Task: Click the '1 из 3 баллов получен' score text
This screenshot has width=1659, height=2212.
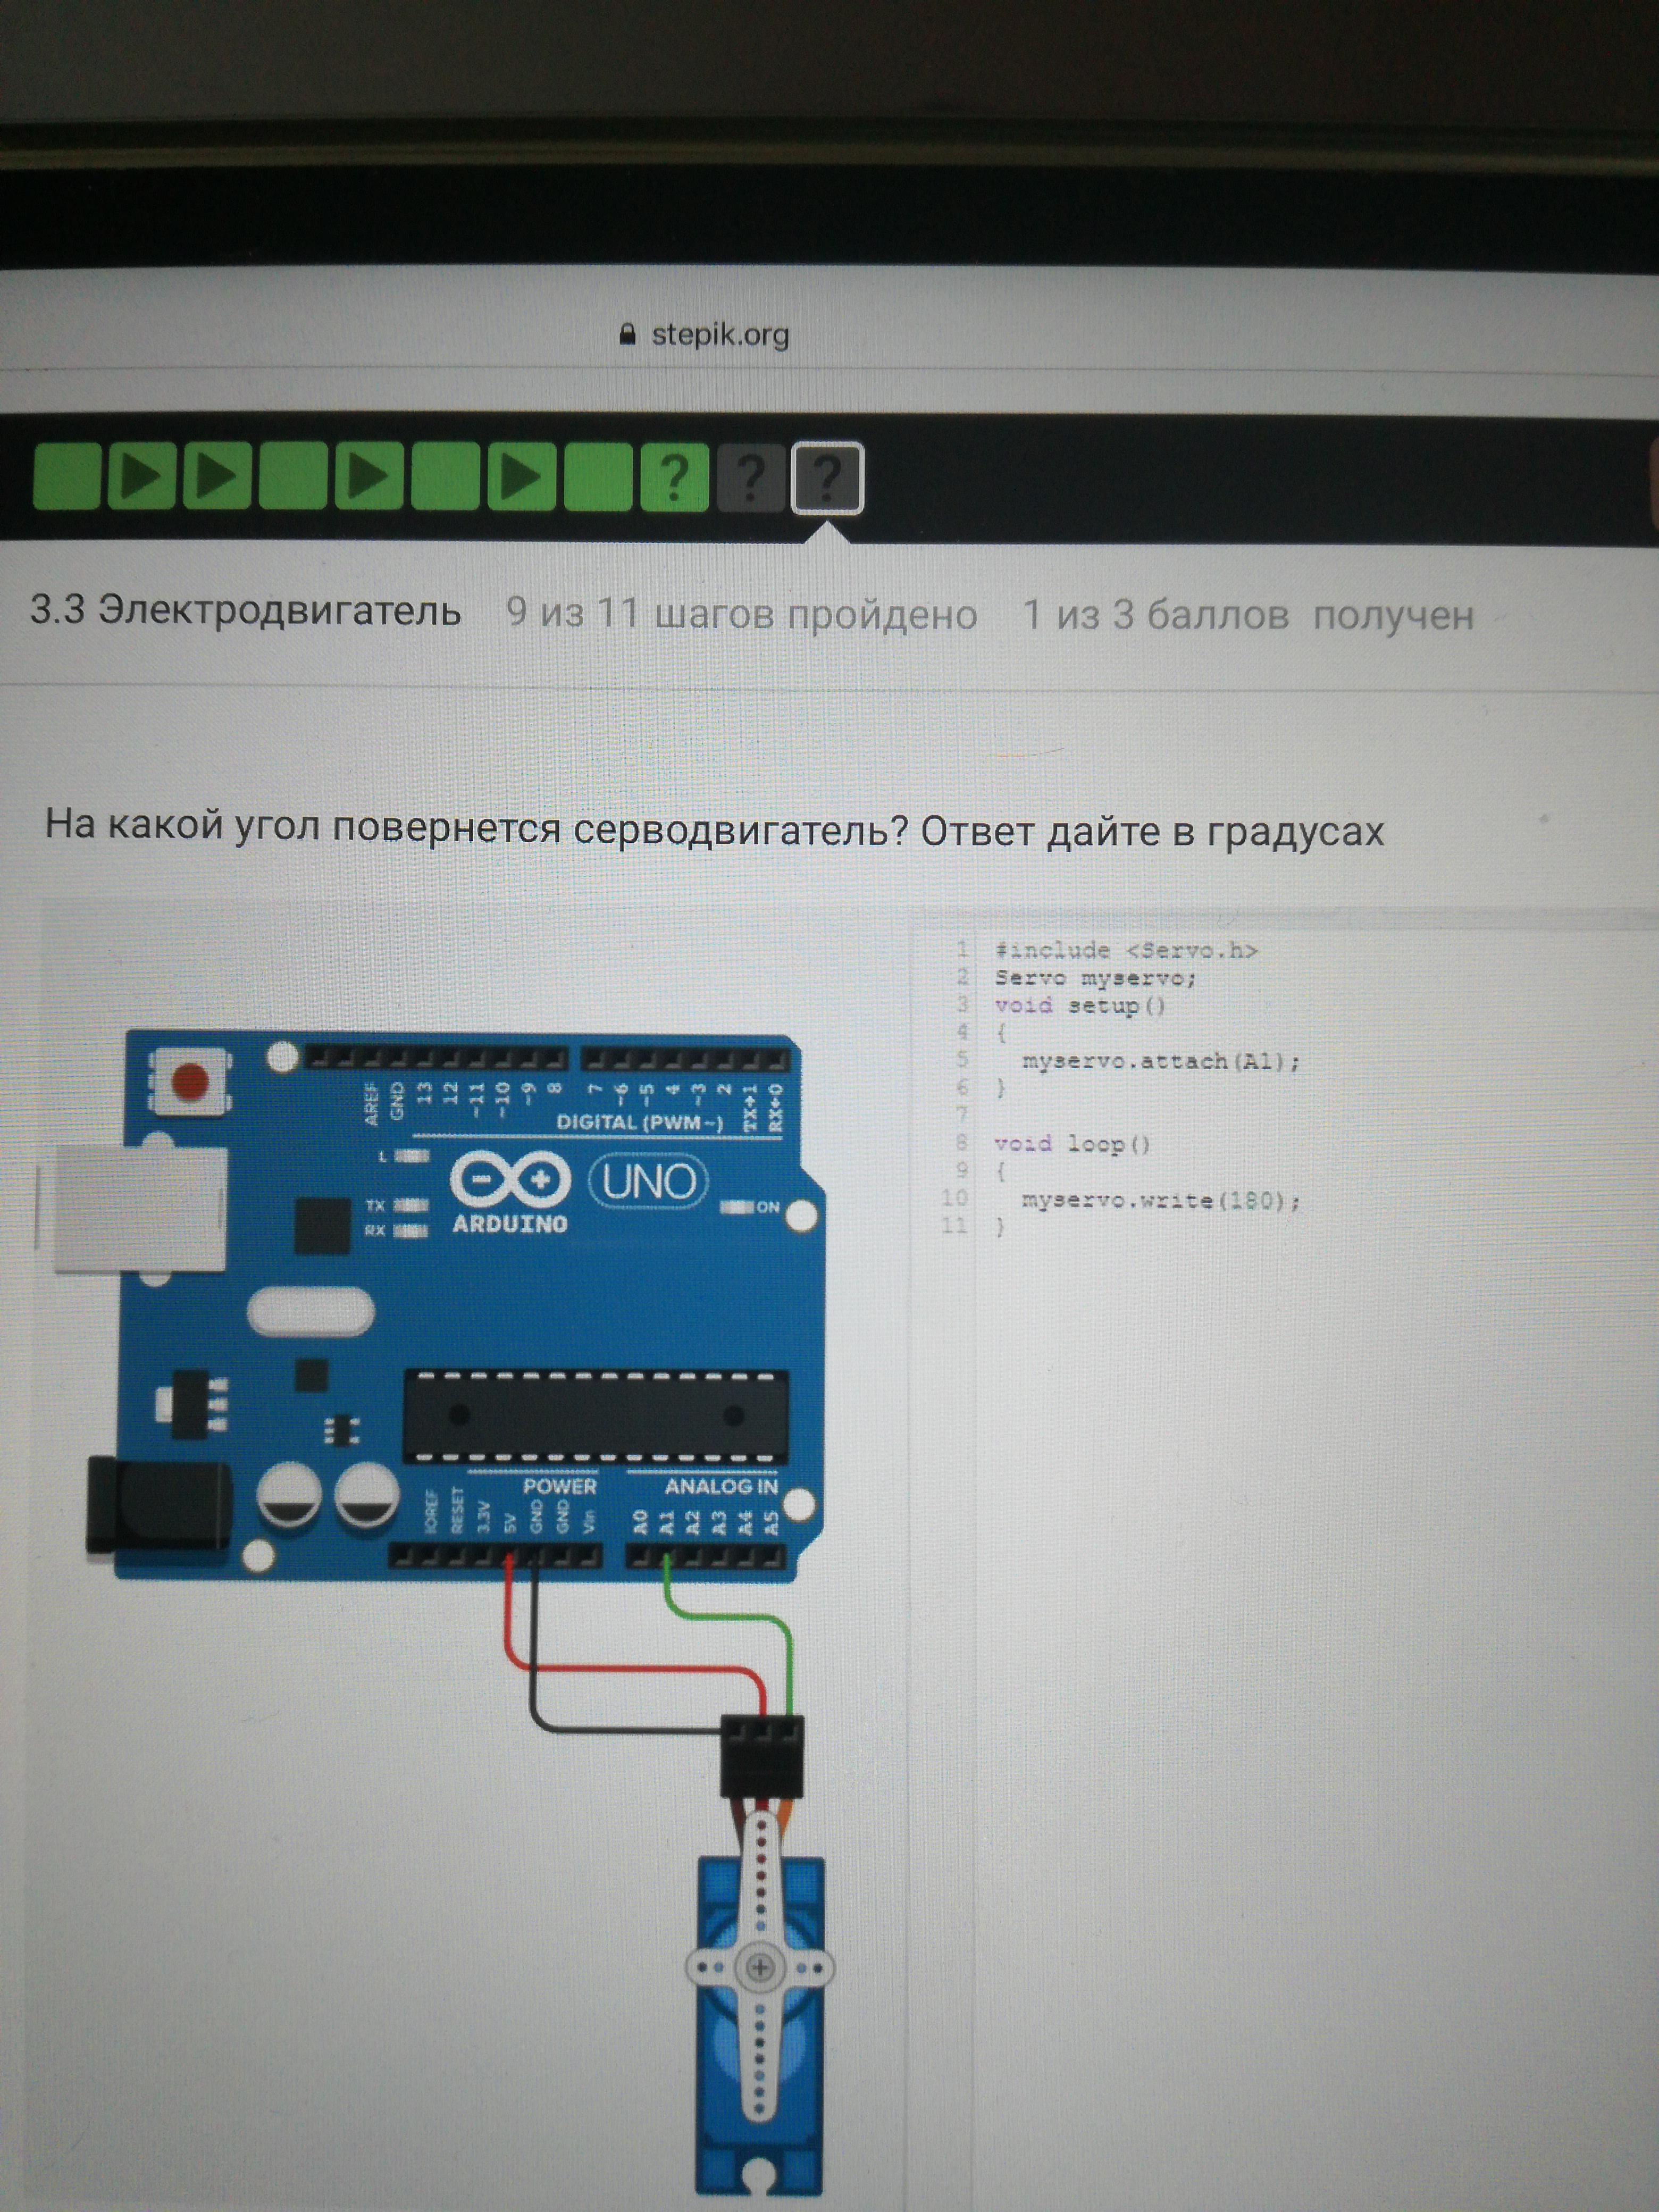Action: (x=1247, y=615)
